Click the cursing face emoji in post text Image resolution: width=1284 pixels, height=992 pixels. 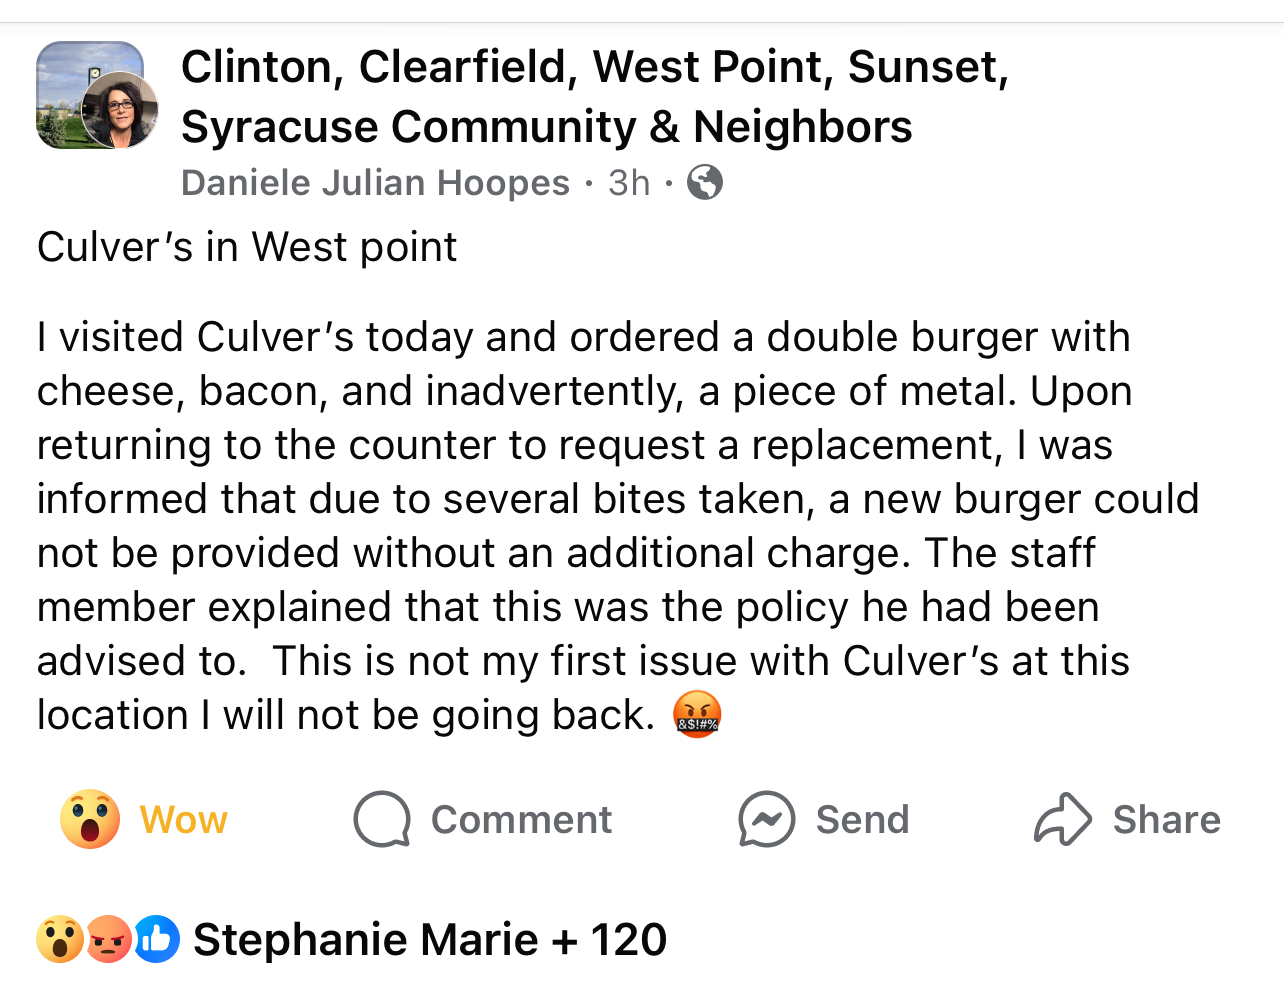point(697,714)
